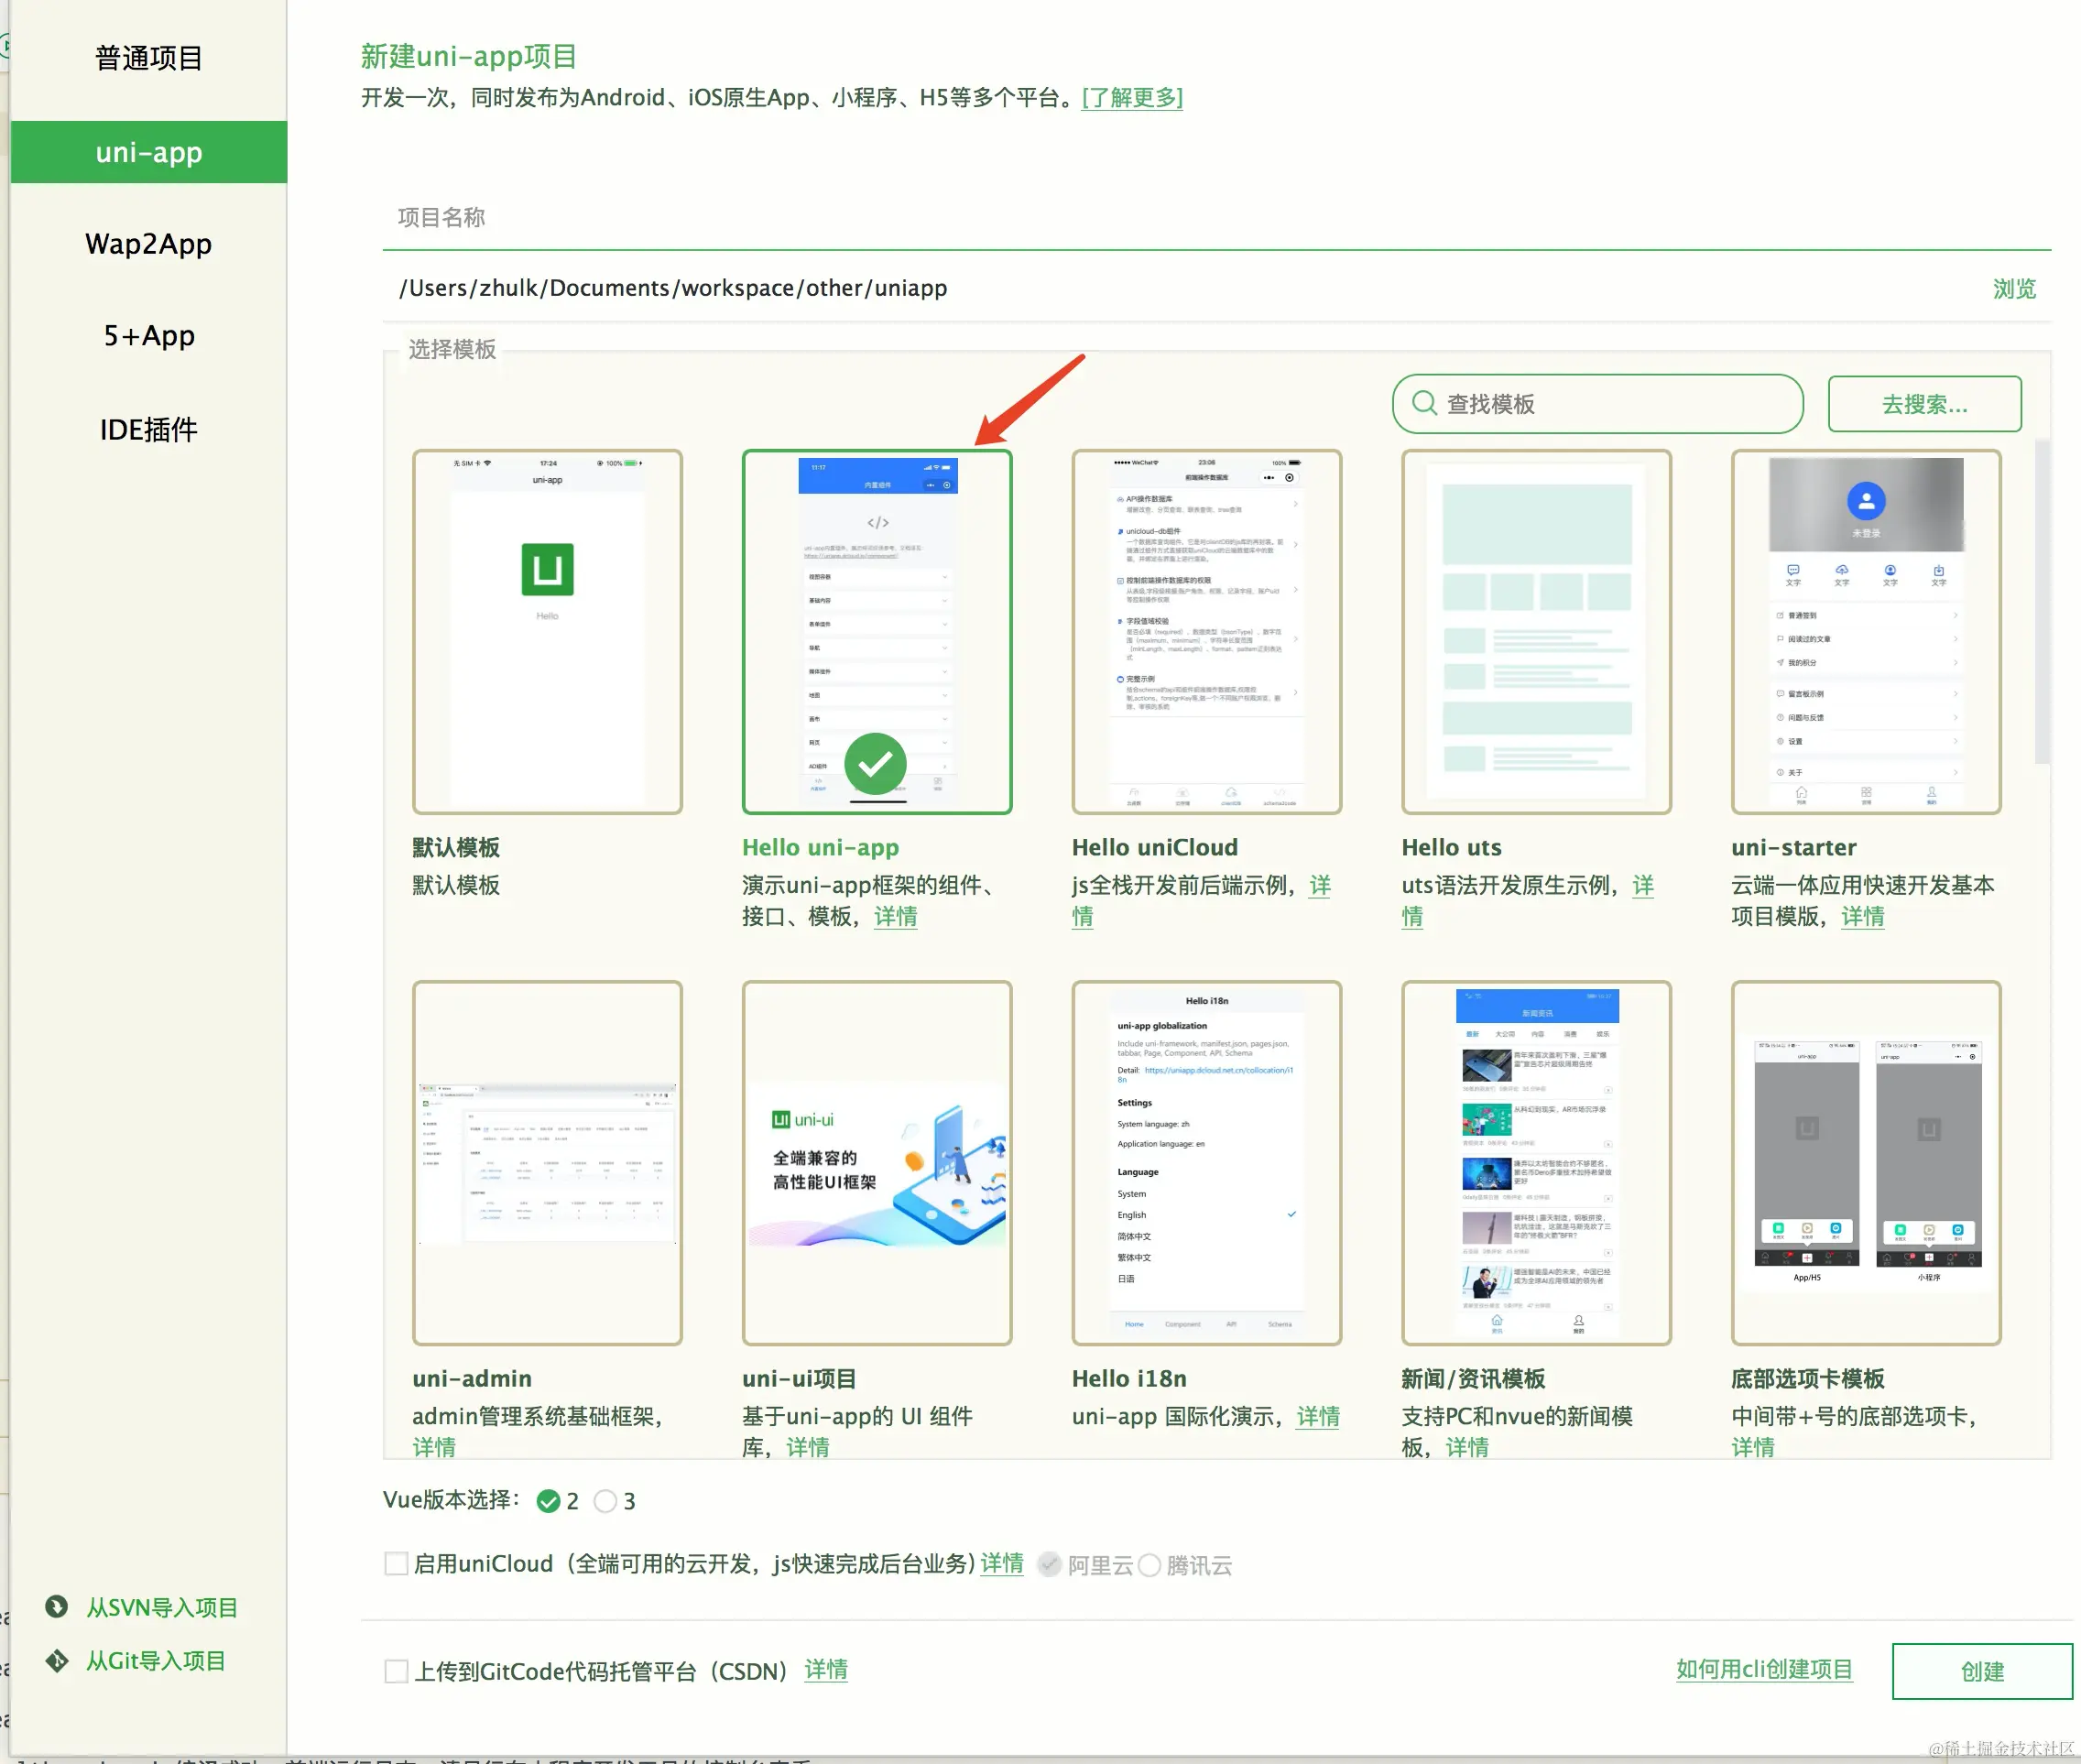Open 详情 link for Hello uni-app

tap(895, 916)
